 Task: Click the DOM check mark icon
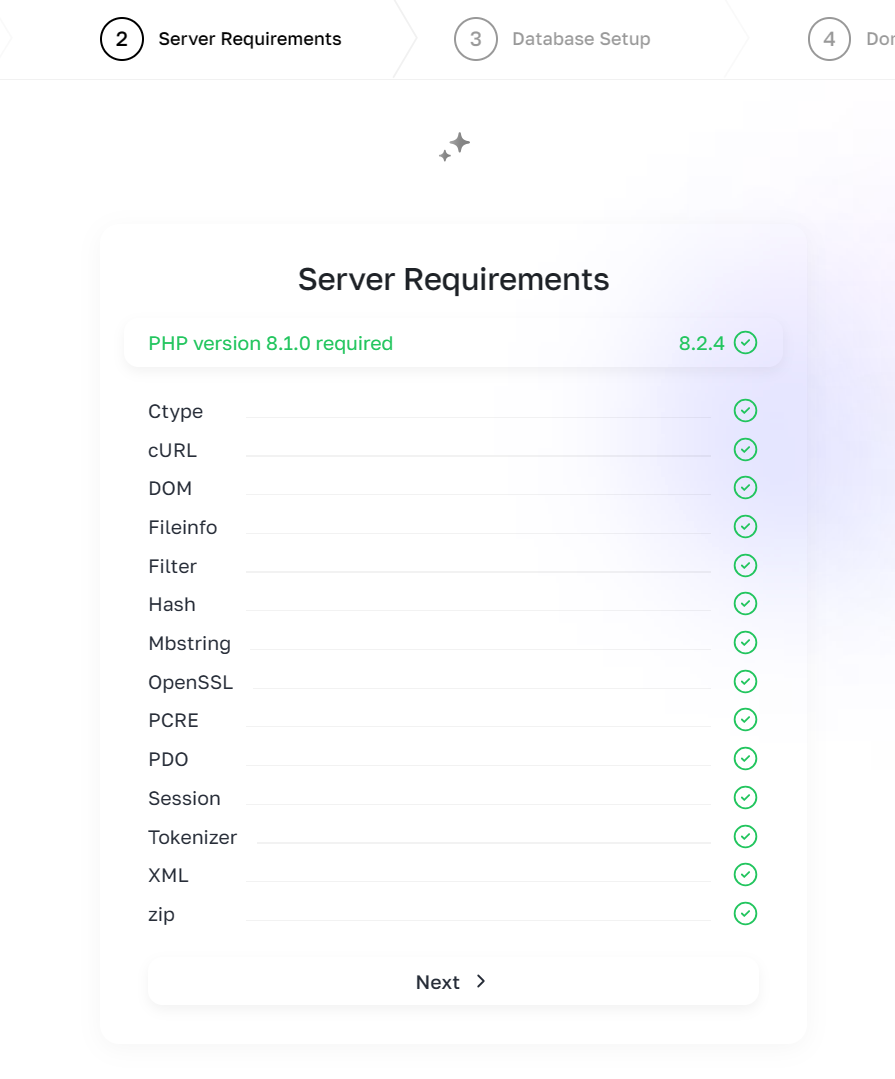coord(745,488)
